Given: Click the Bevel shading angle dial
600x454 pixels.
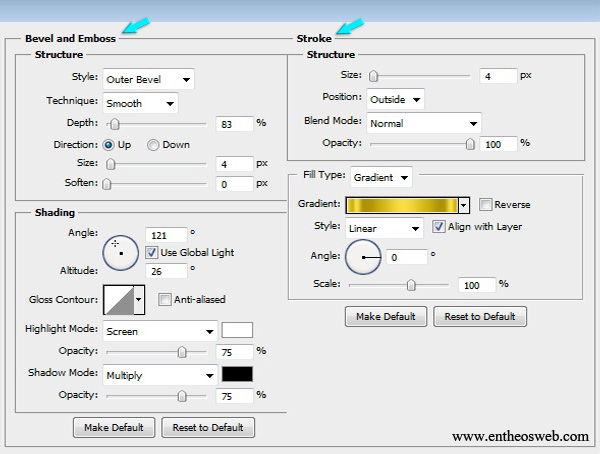Looking at the screenshot, I should pos(121,250).
